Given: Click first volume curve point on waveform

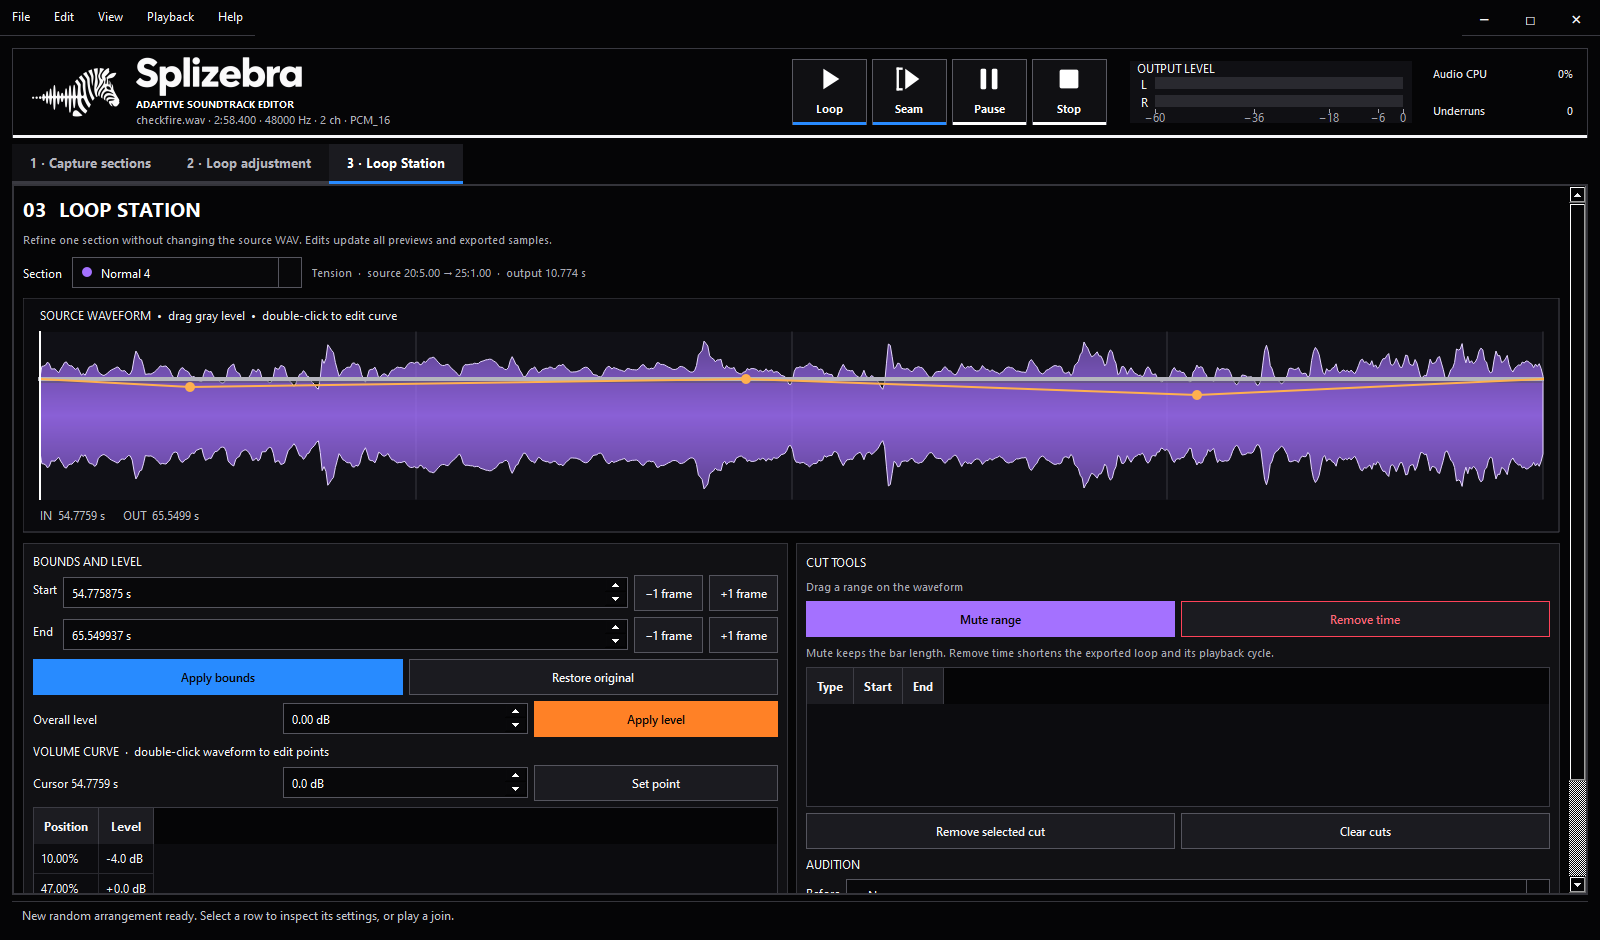Looking at the screenshot, I should [x=190, y=387].
